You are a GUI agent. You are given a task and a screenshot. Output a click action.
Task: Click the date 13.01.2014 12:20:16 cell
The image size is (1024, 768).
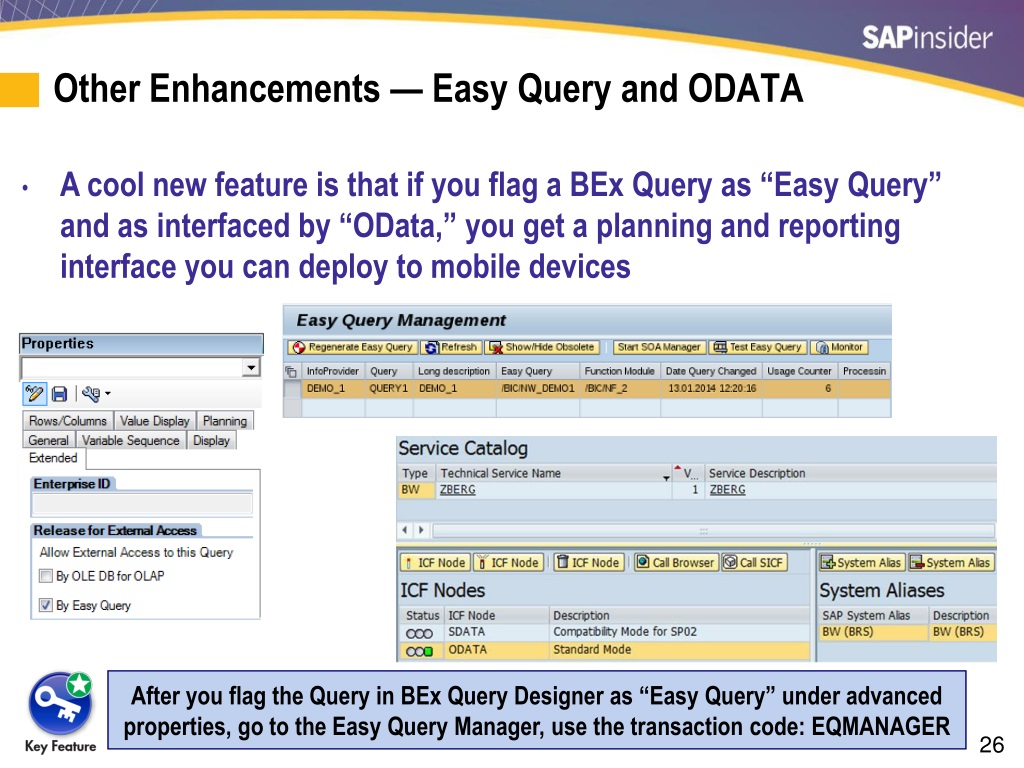coord(712,389)
